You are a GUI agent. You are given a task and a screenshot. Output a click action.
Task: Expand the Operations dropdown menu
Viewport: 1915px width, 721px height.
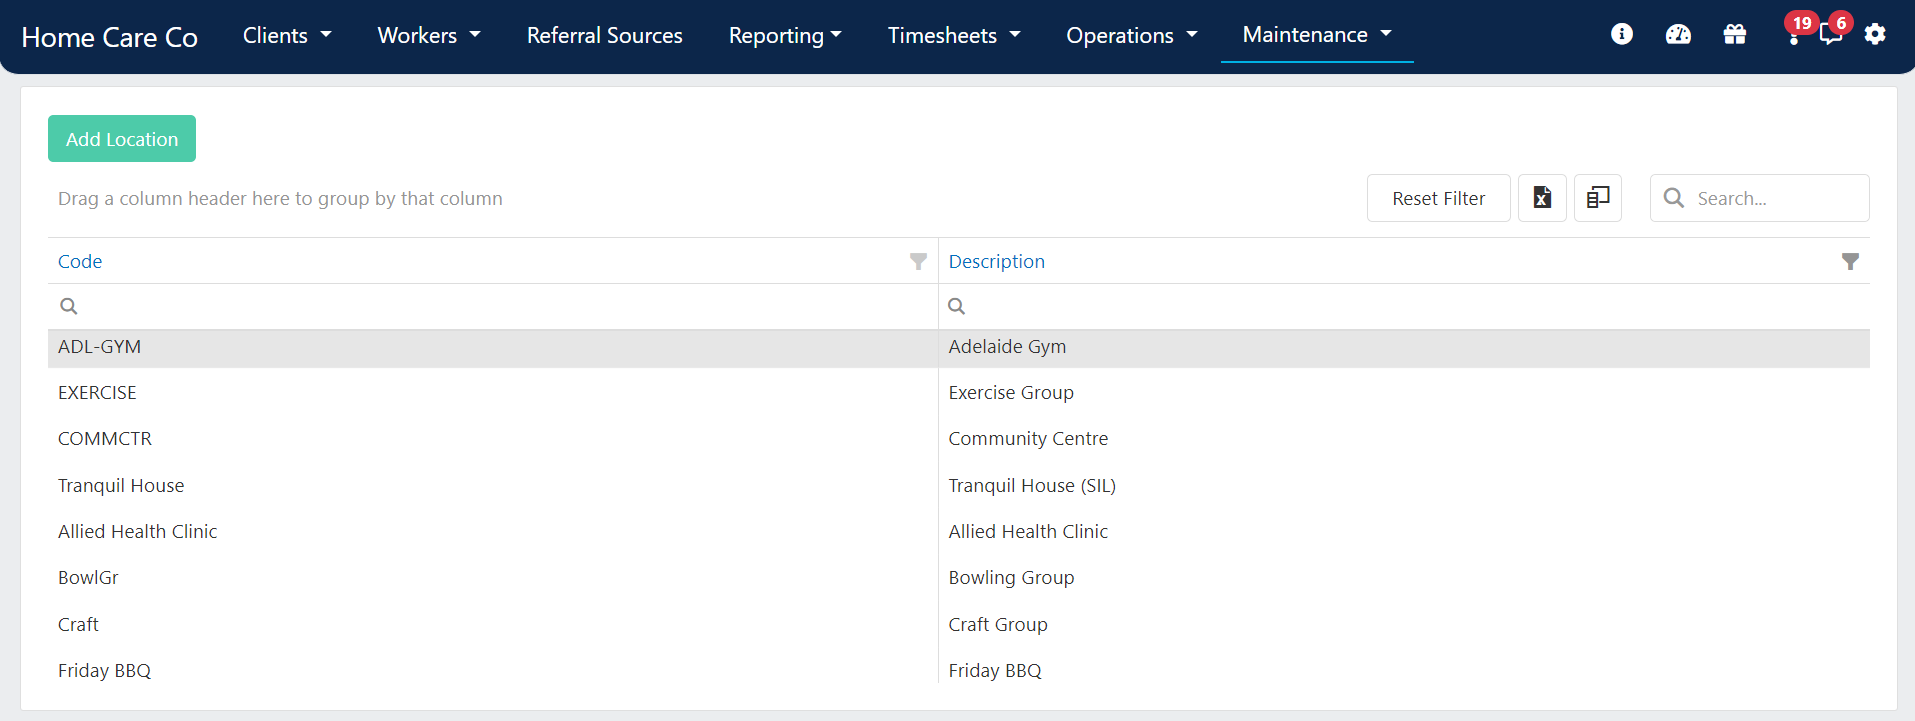coord(1132,35)
